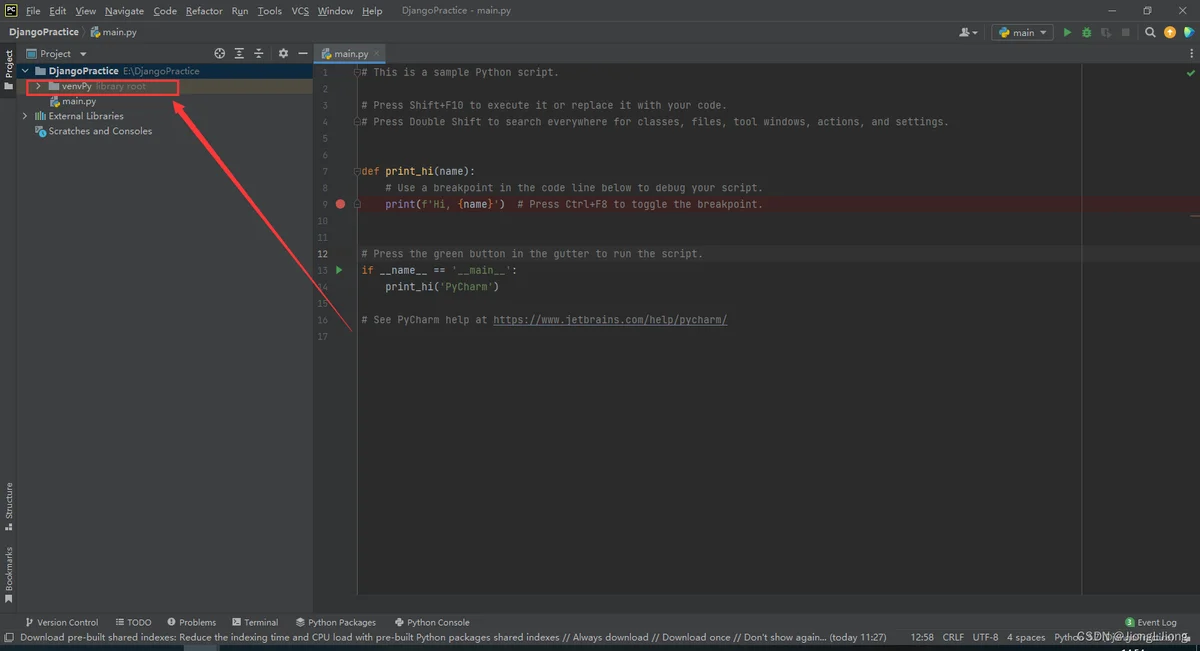Open the Window menu
This screenshot has height=651, width=1200.
pyautogui.click(x=335, y=11)
